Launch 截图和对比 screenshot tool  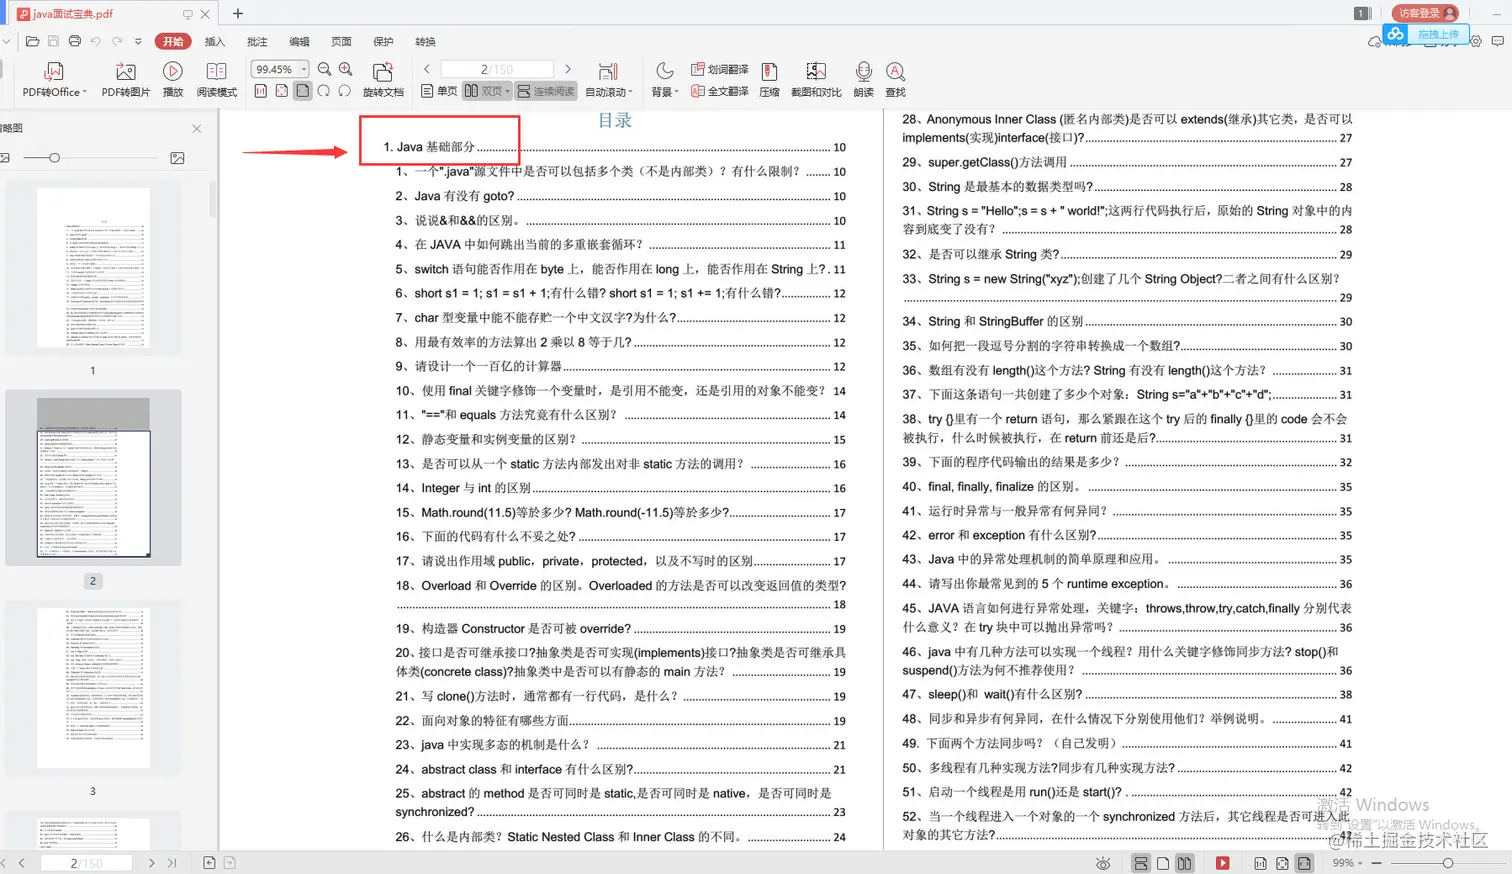click(x=815, y=80)
